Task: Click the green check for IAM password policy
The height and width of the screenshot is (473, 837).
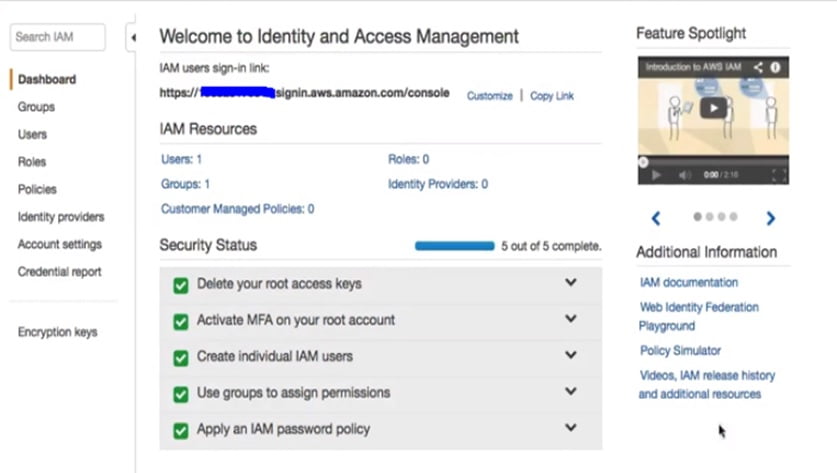Action: 181,430
